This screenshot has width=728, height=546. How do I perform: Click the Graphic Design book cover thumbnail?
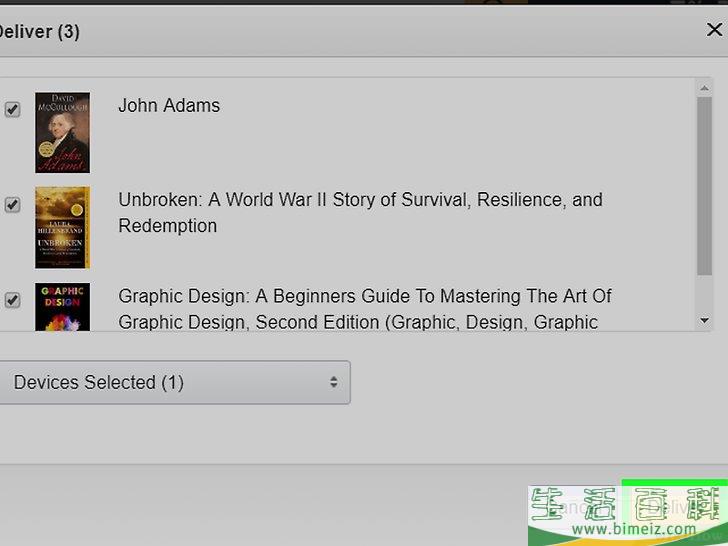(63, 307)
